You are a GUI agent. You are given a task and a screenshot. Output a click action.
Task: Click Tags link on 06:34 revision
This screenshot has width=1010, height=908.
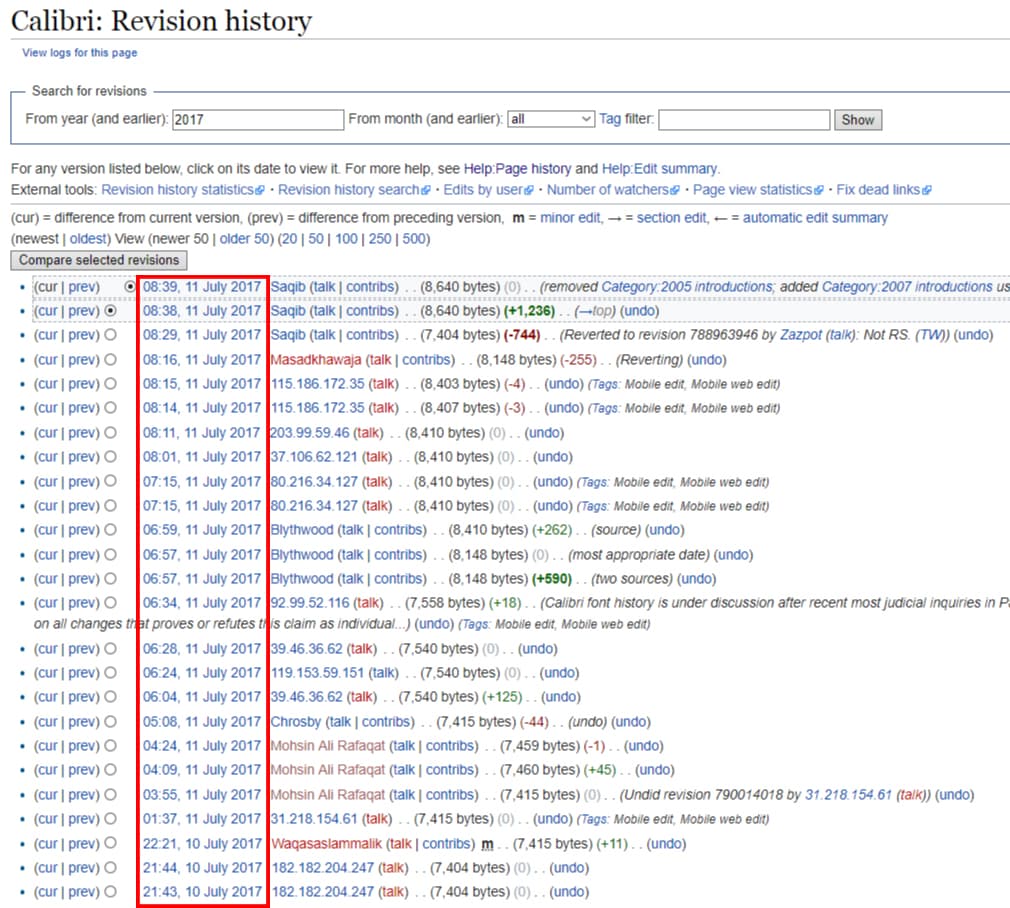coord(477,625)
